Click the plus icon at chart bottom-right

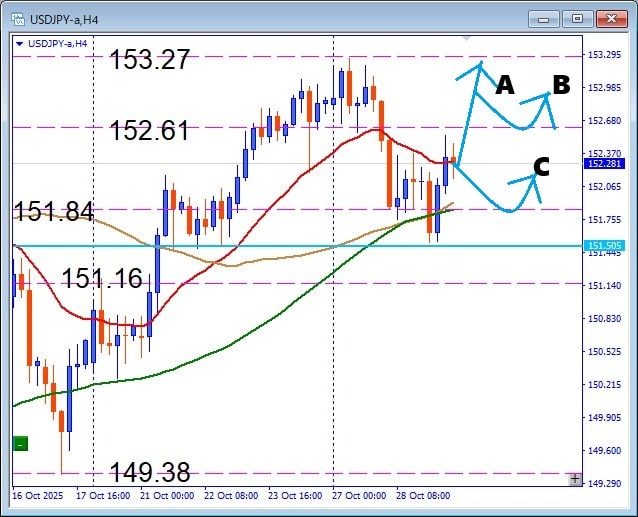point(574,479)
